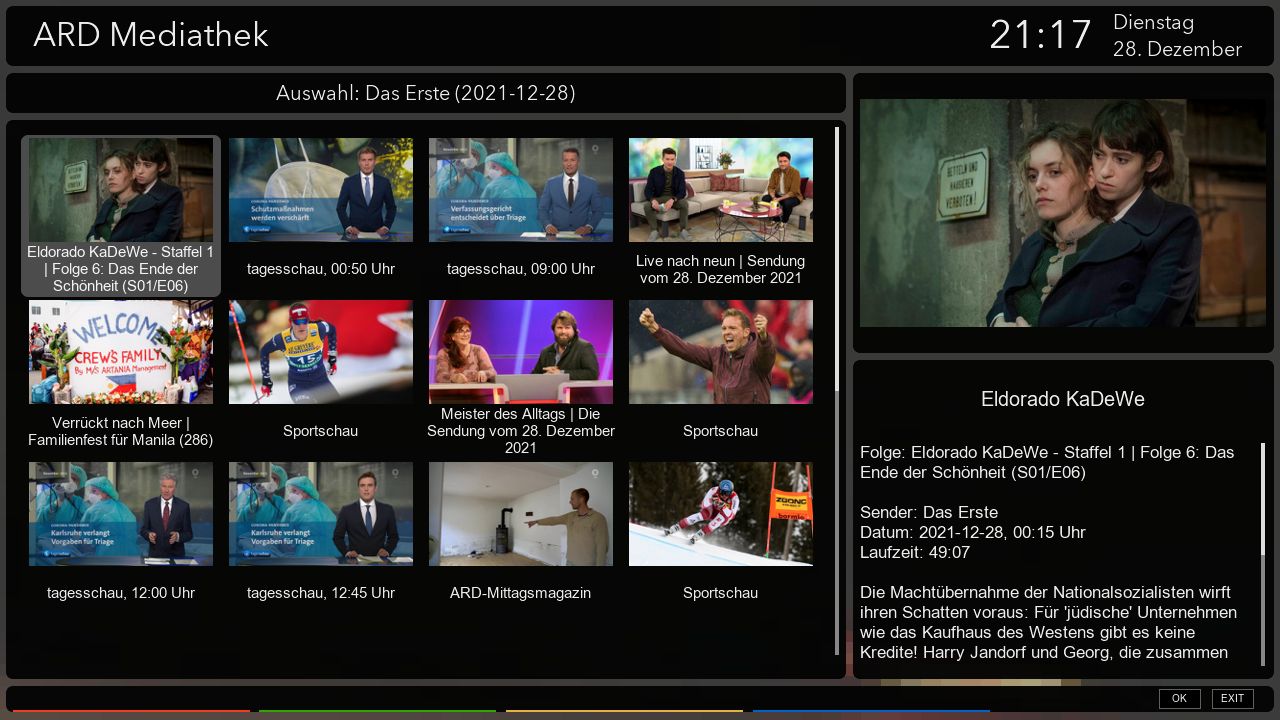The image size is (1280, 720).
Task: Click the blue color key bar
Action: click(x=870, y=711)
